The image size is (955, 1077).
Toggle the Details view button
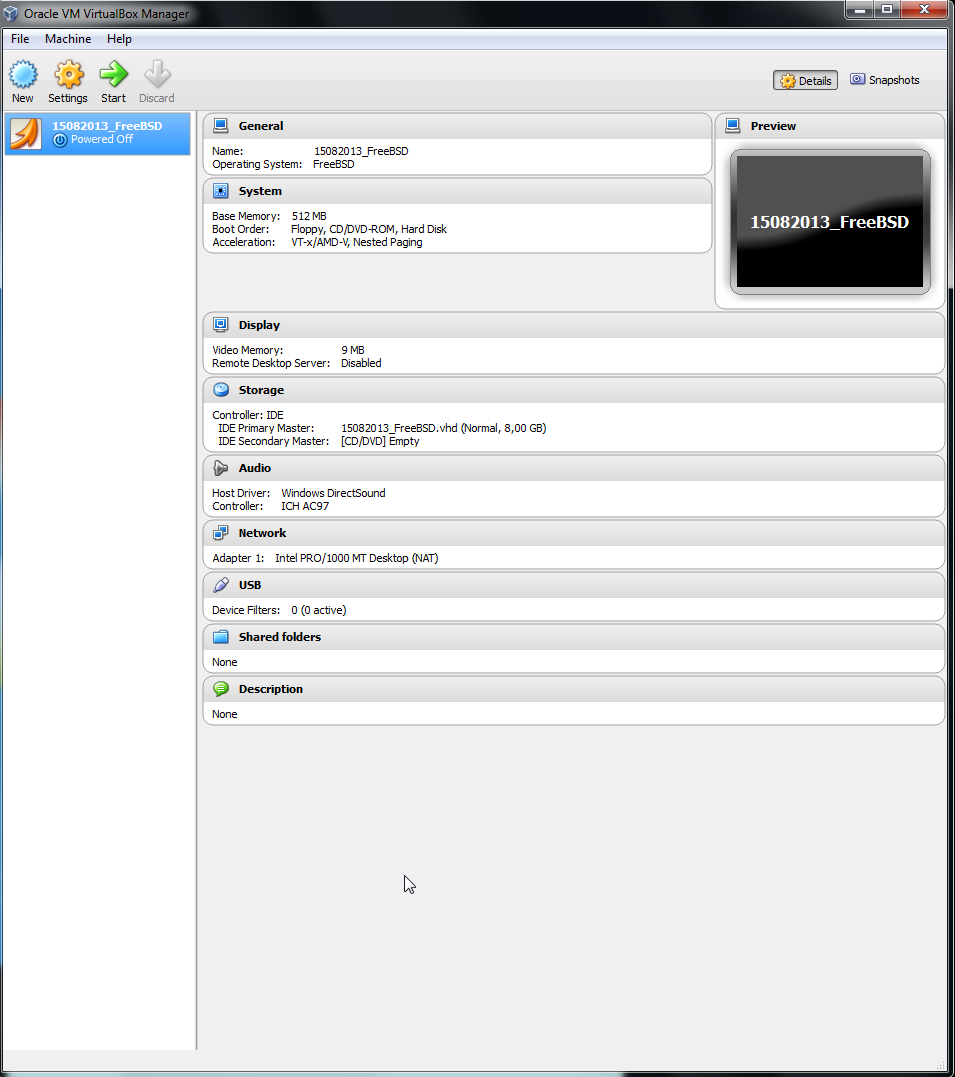[805, 81]
